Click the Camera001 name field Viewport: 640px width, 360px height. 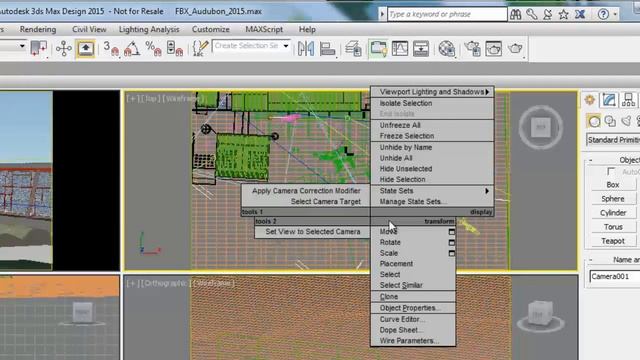tap(614, 276)
